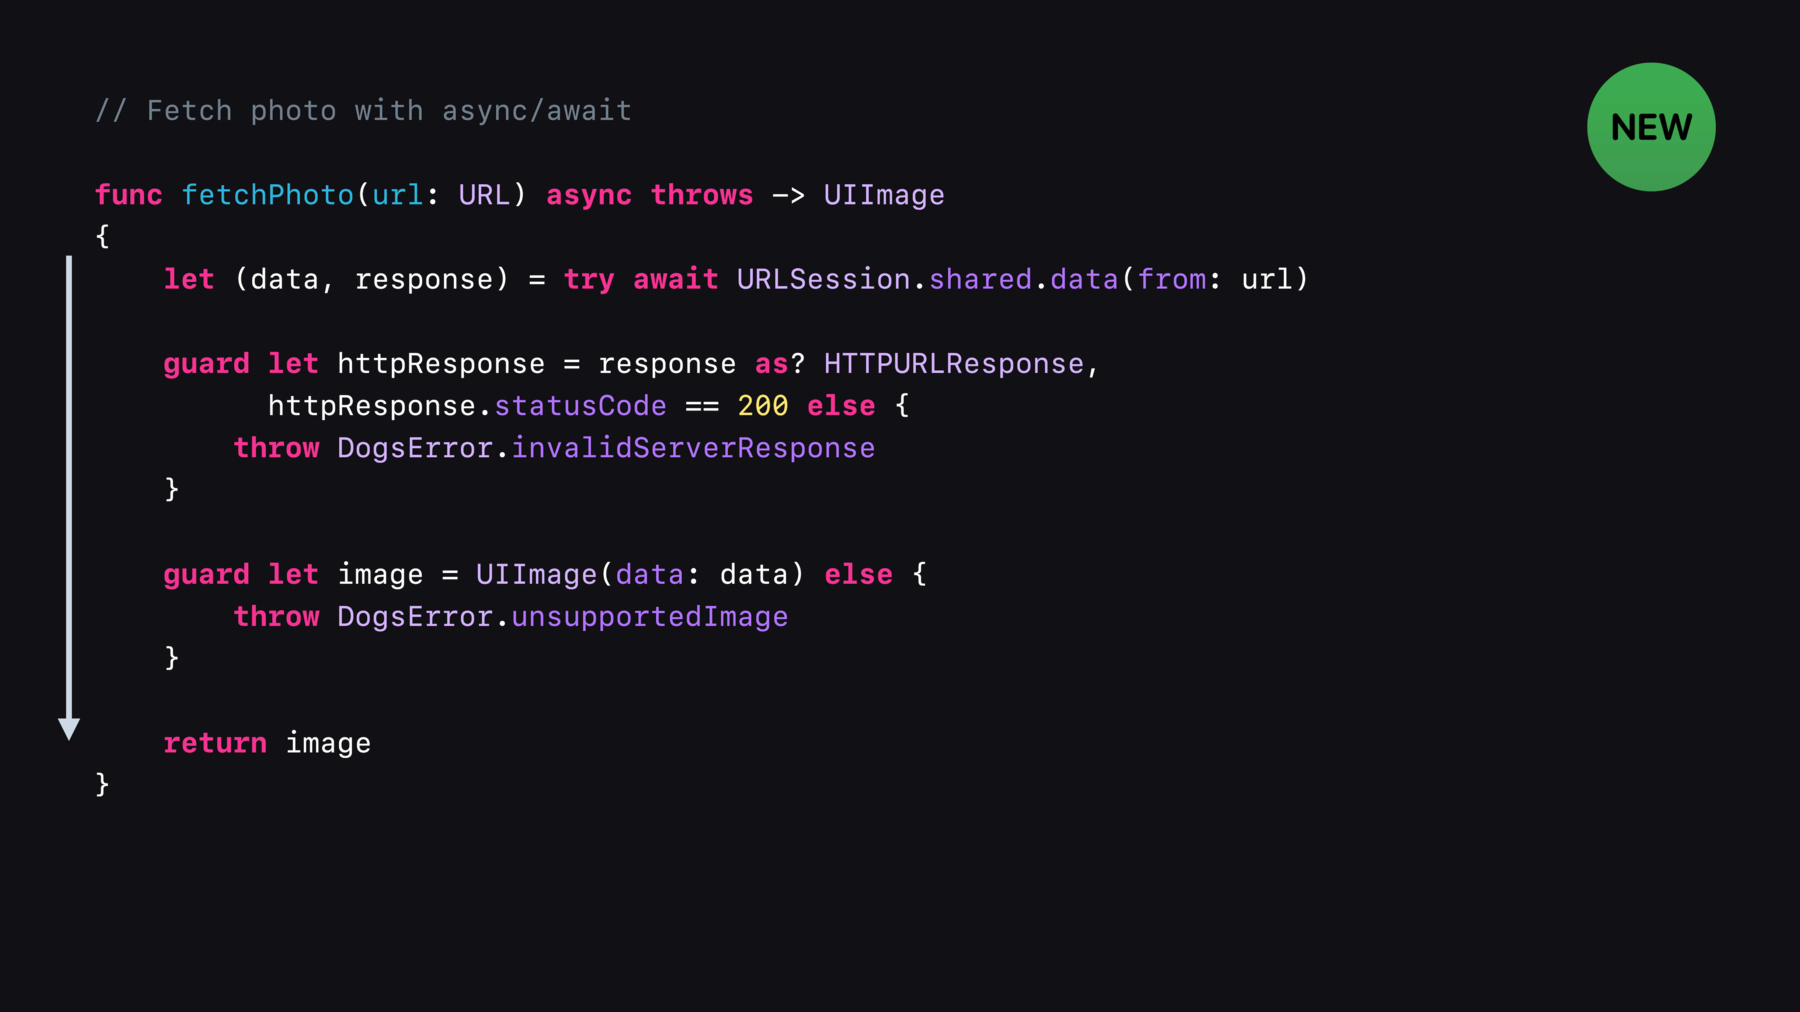The width and height of the screenshot is (1800, 1012).
Task: Click the vertical line of the flow arrow
Action: point(69,487)
